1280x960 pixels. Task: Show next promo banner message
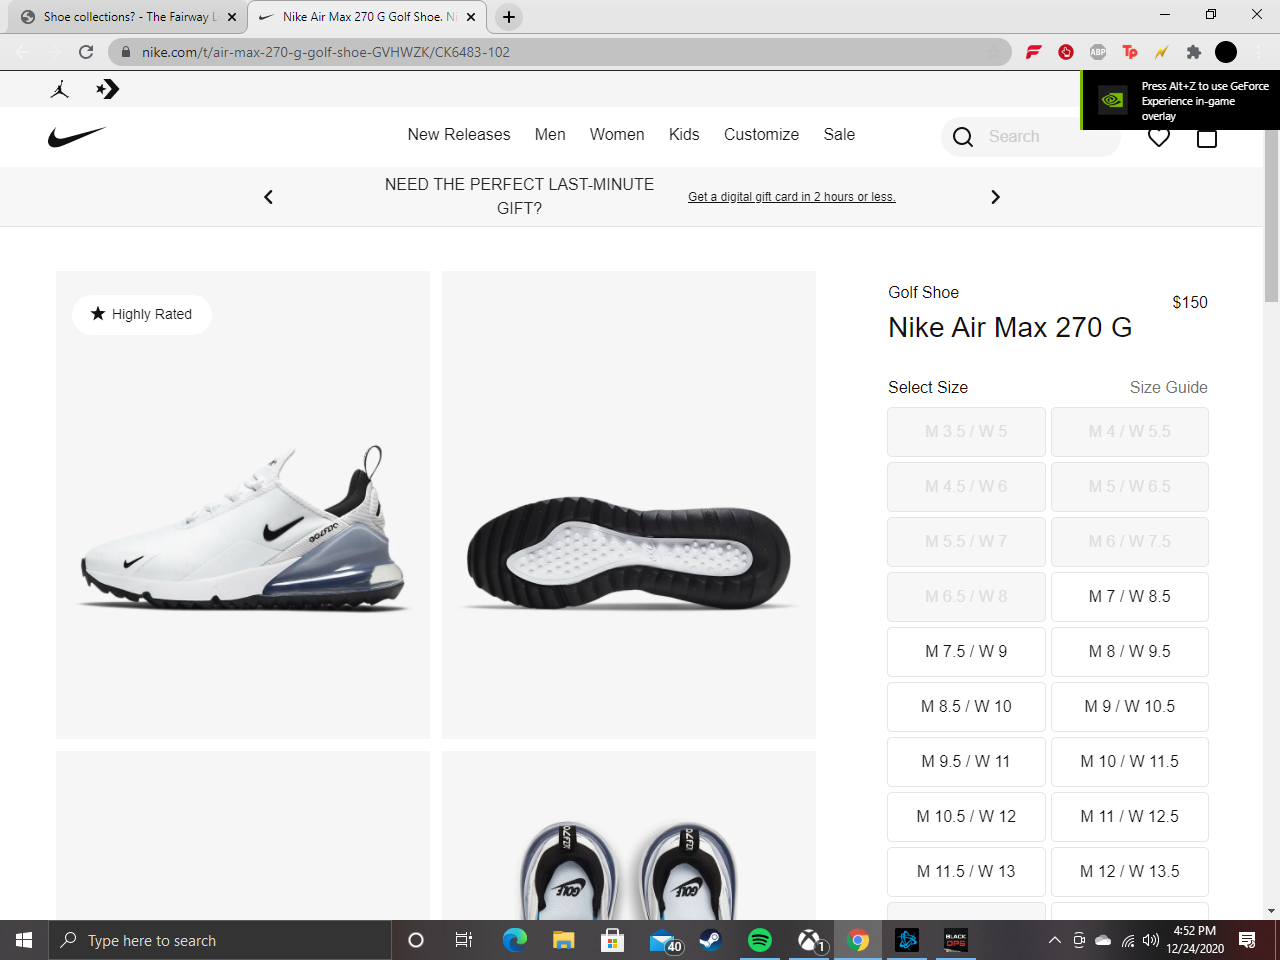[x=995, y=197]
